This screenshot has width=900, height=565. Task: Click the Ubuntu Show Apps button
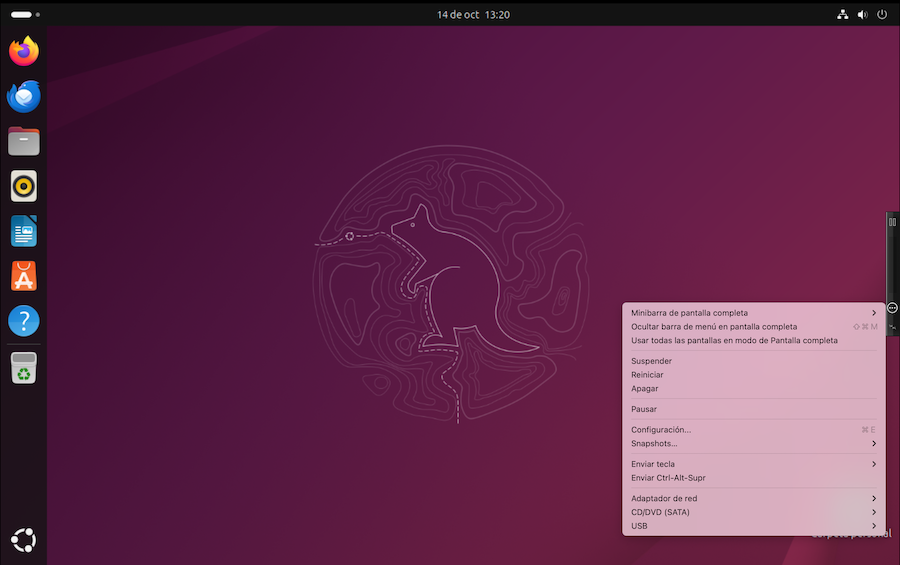tap(24, 541)
